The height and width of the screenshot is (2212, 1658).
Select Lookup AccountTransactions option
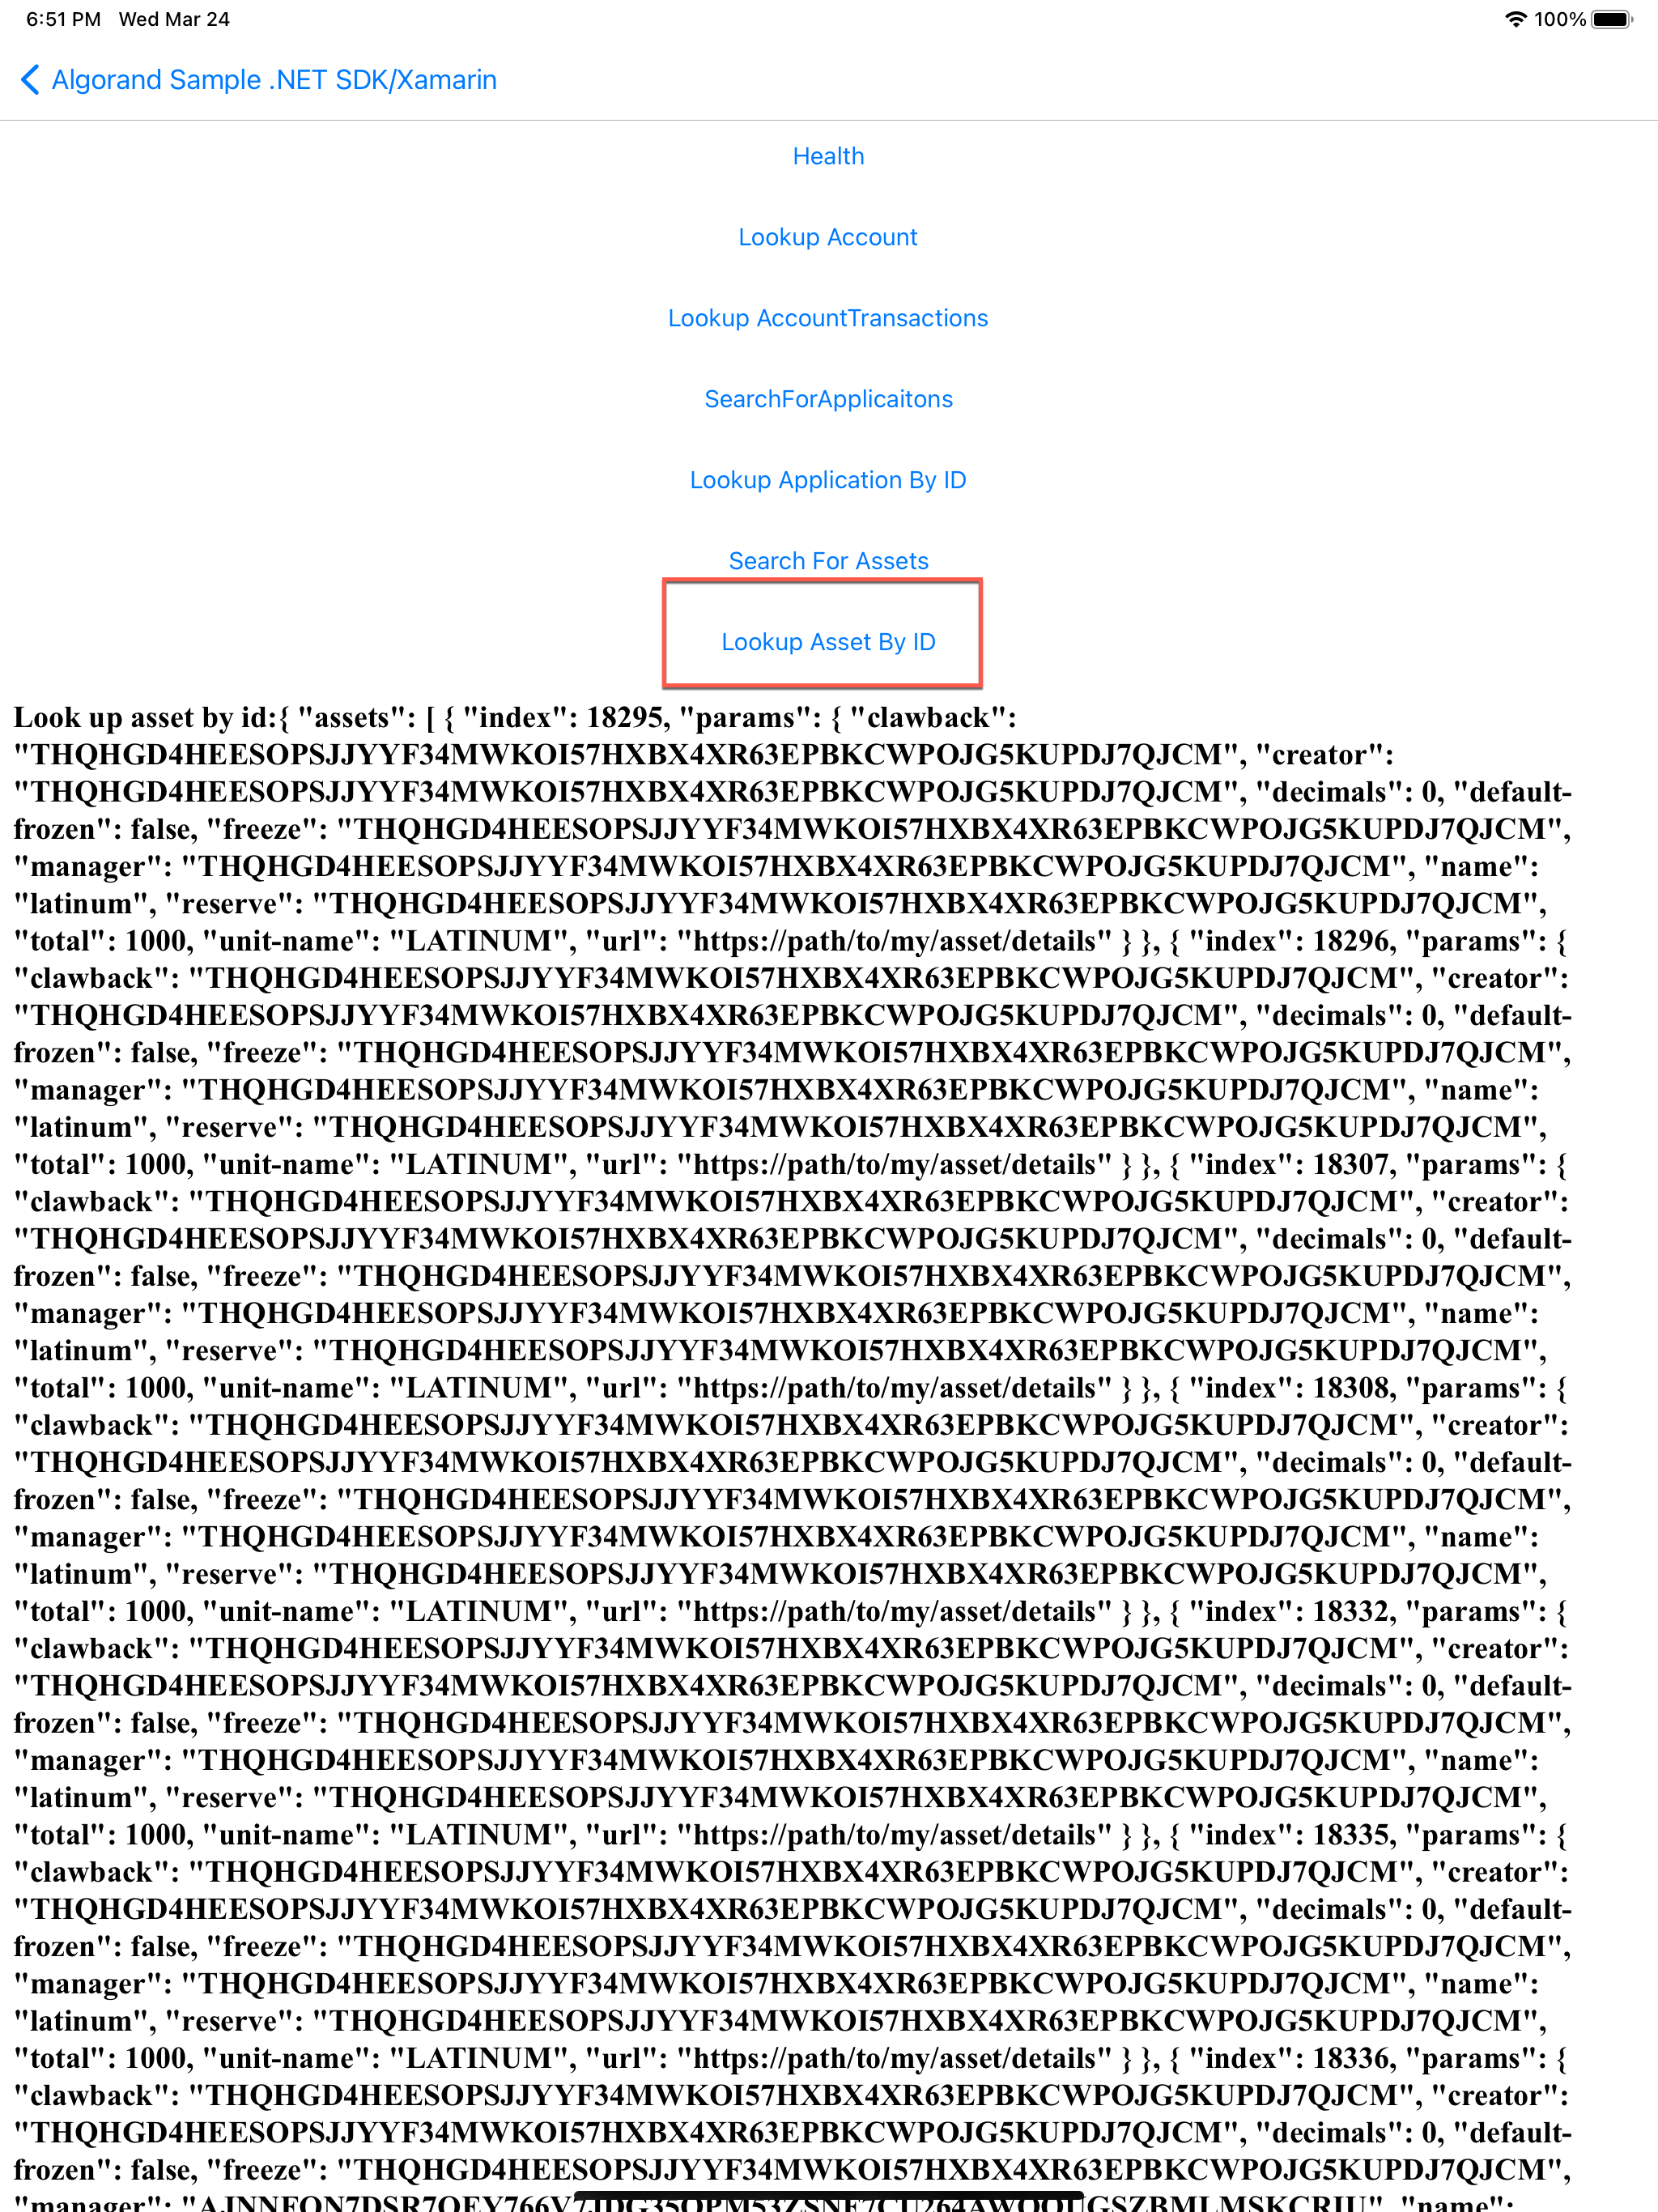pyautogui.click(x=829, y=317)
